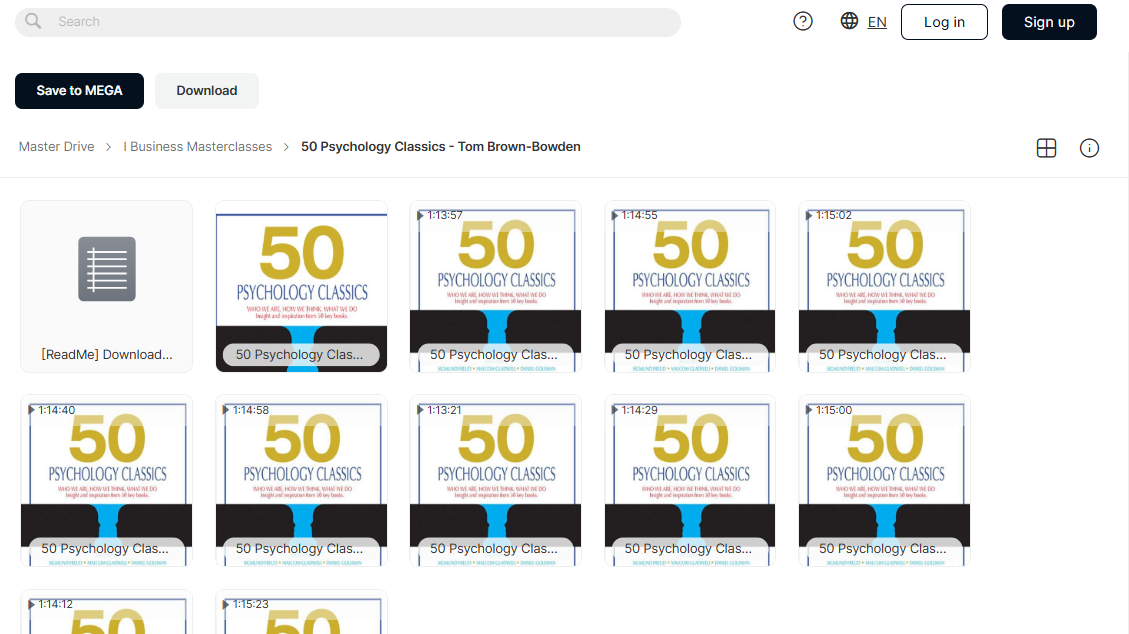
Task: Open video with duration 1:15:02
Action: [884, 286]
